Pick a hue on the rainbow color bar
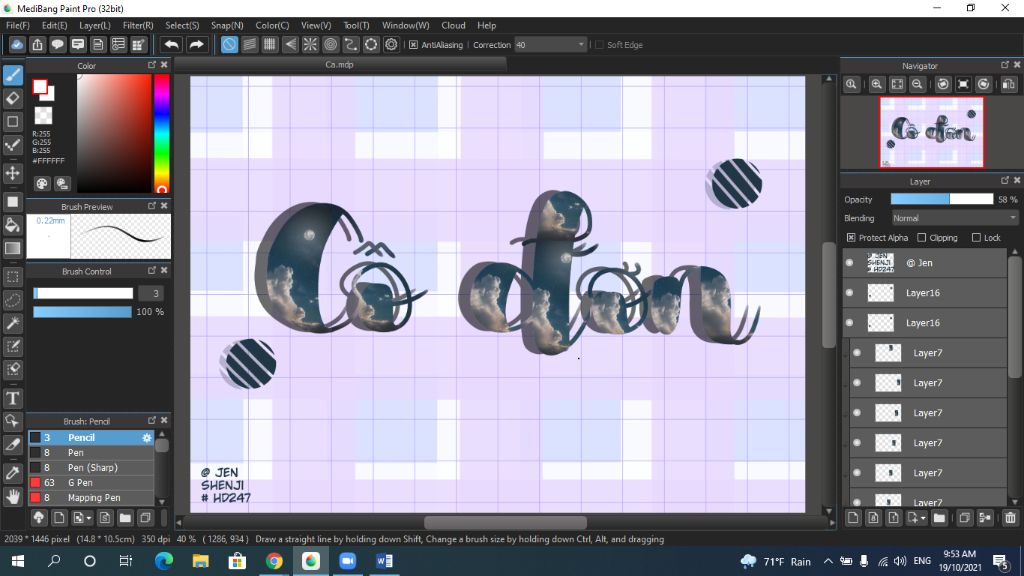The height and width of the screenshot is (576, 1024). pyautogui.click(x=161, y=134)
